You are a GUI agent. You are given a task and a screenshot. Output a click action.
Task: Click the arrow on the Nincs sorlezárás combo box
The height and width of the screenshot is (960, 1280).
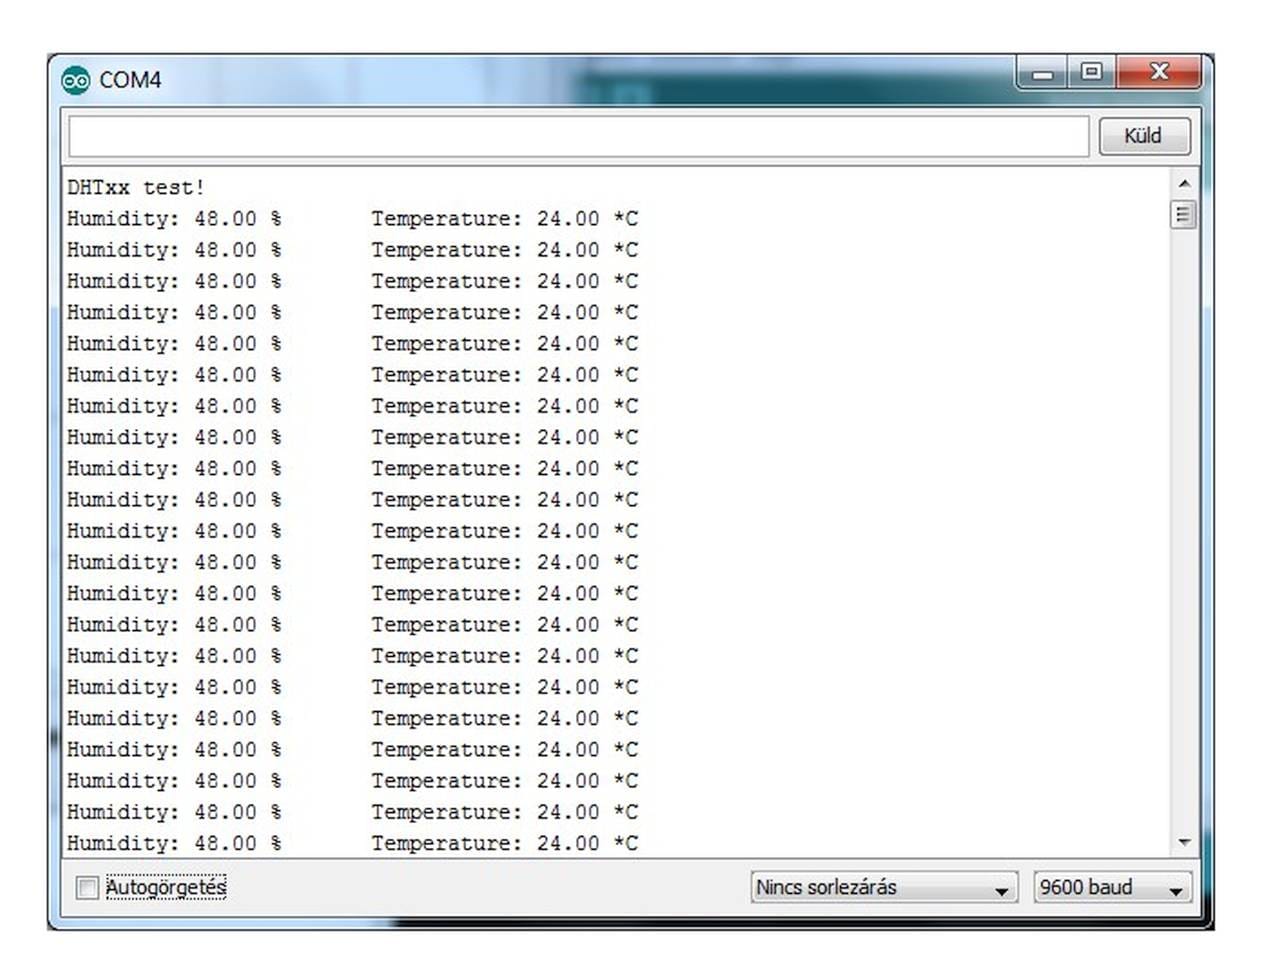(1001, 889)
